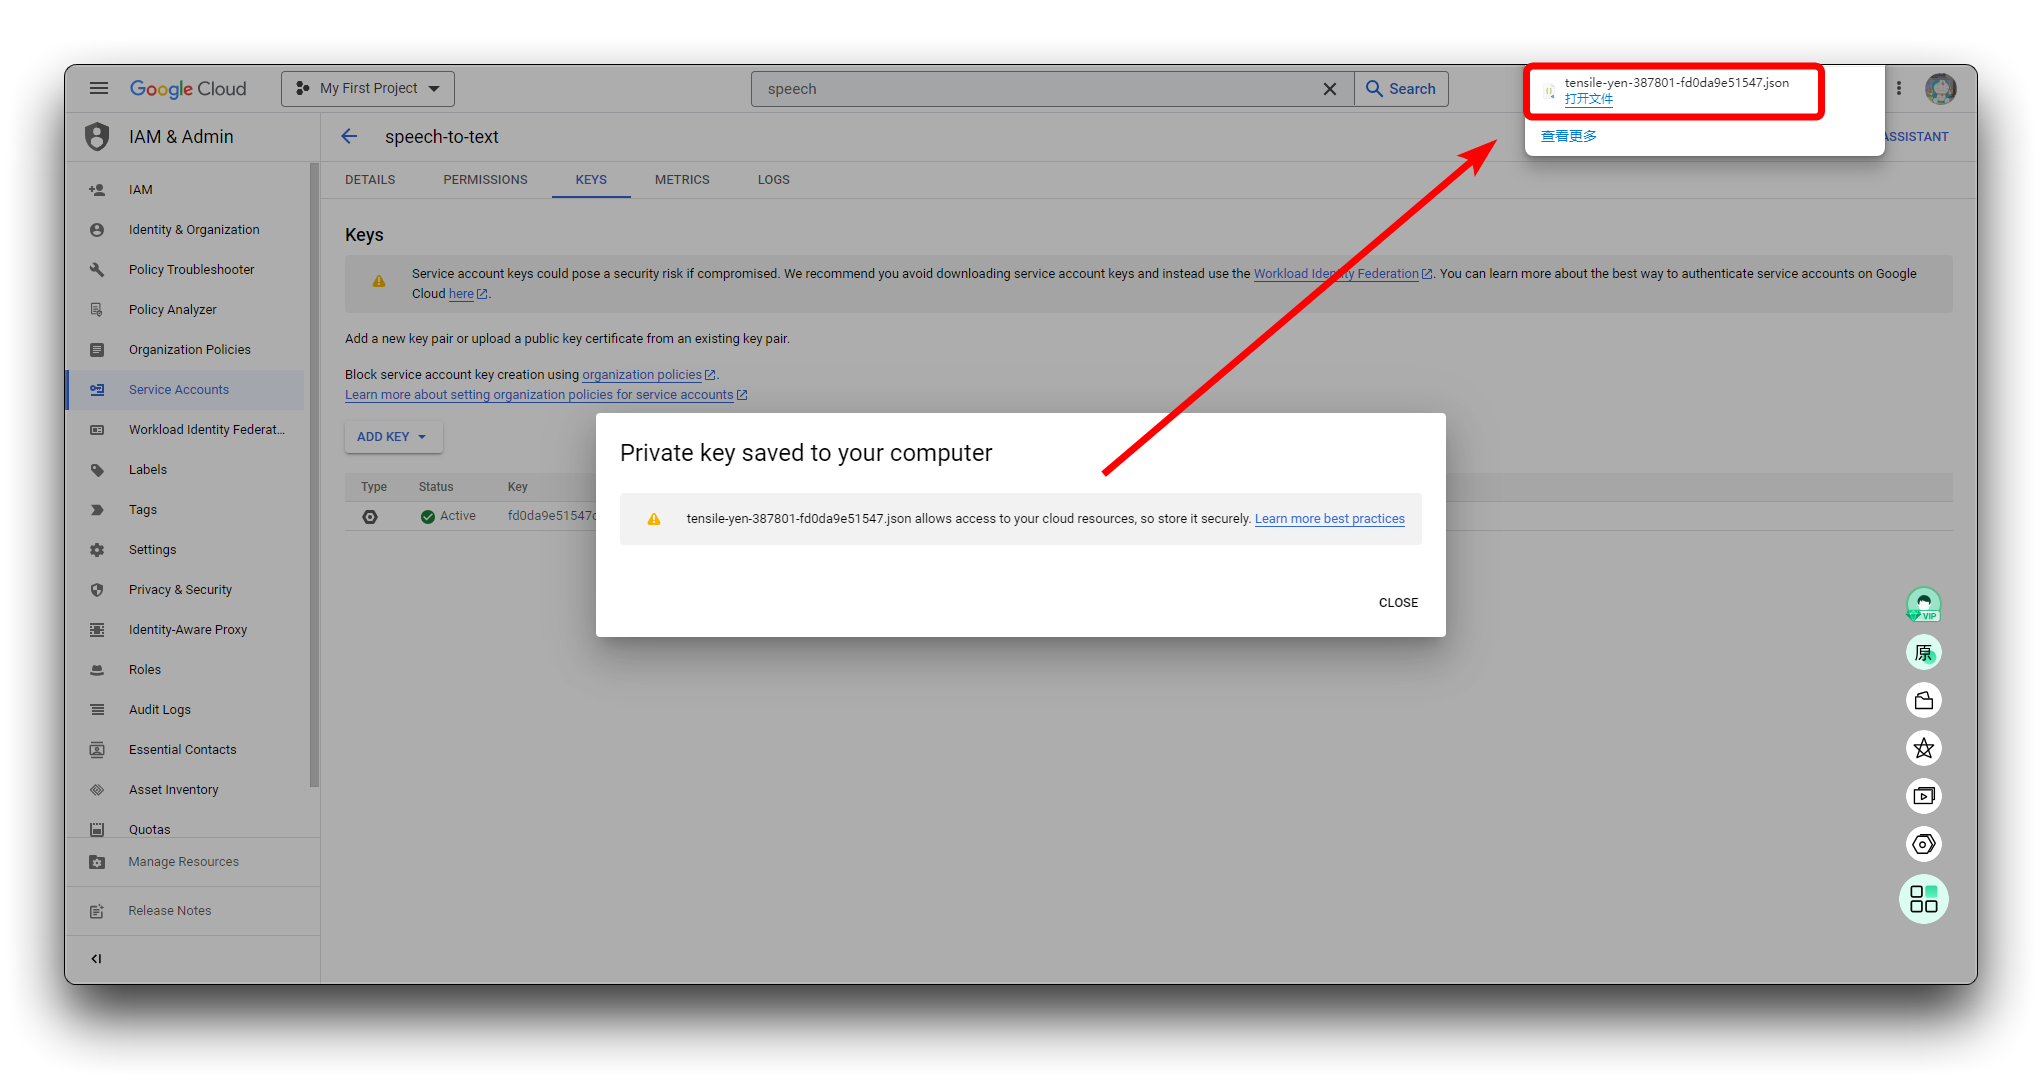Open the vertical dots more menu
The width and height of the screenshot is (2042, 1081).
pyautogui.click(x=1898, y=89)
